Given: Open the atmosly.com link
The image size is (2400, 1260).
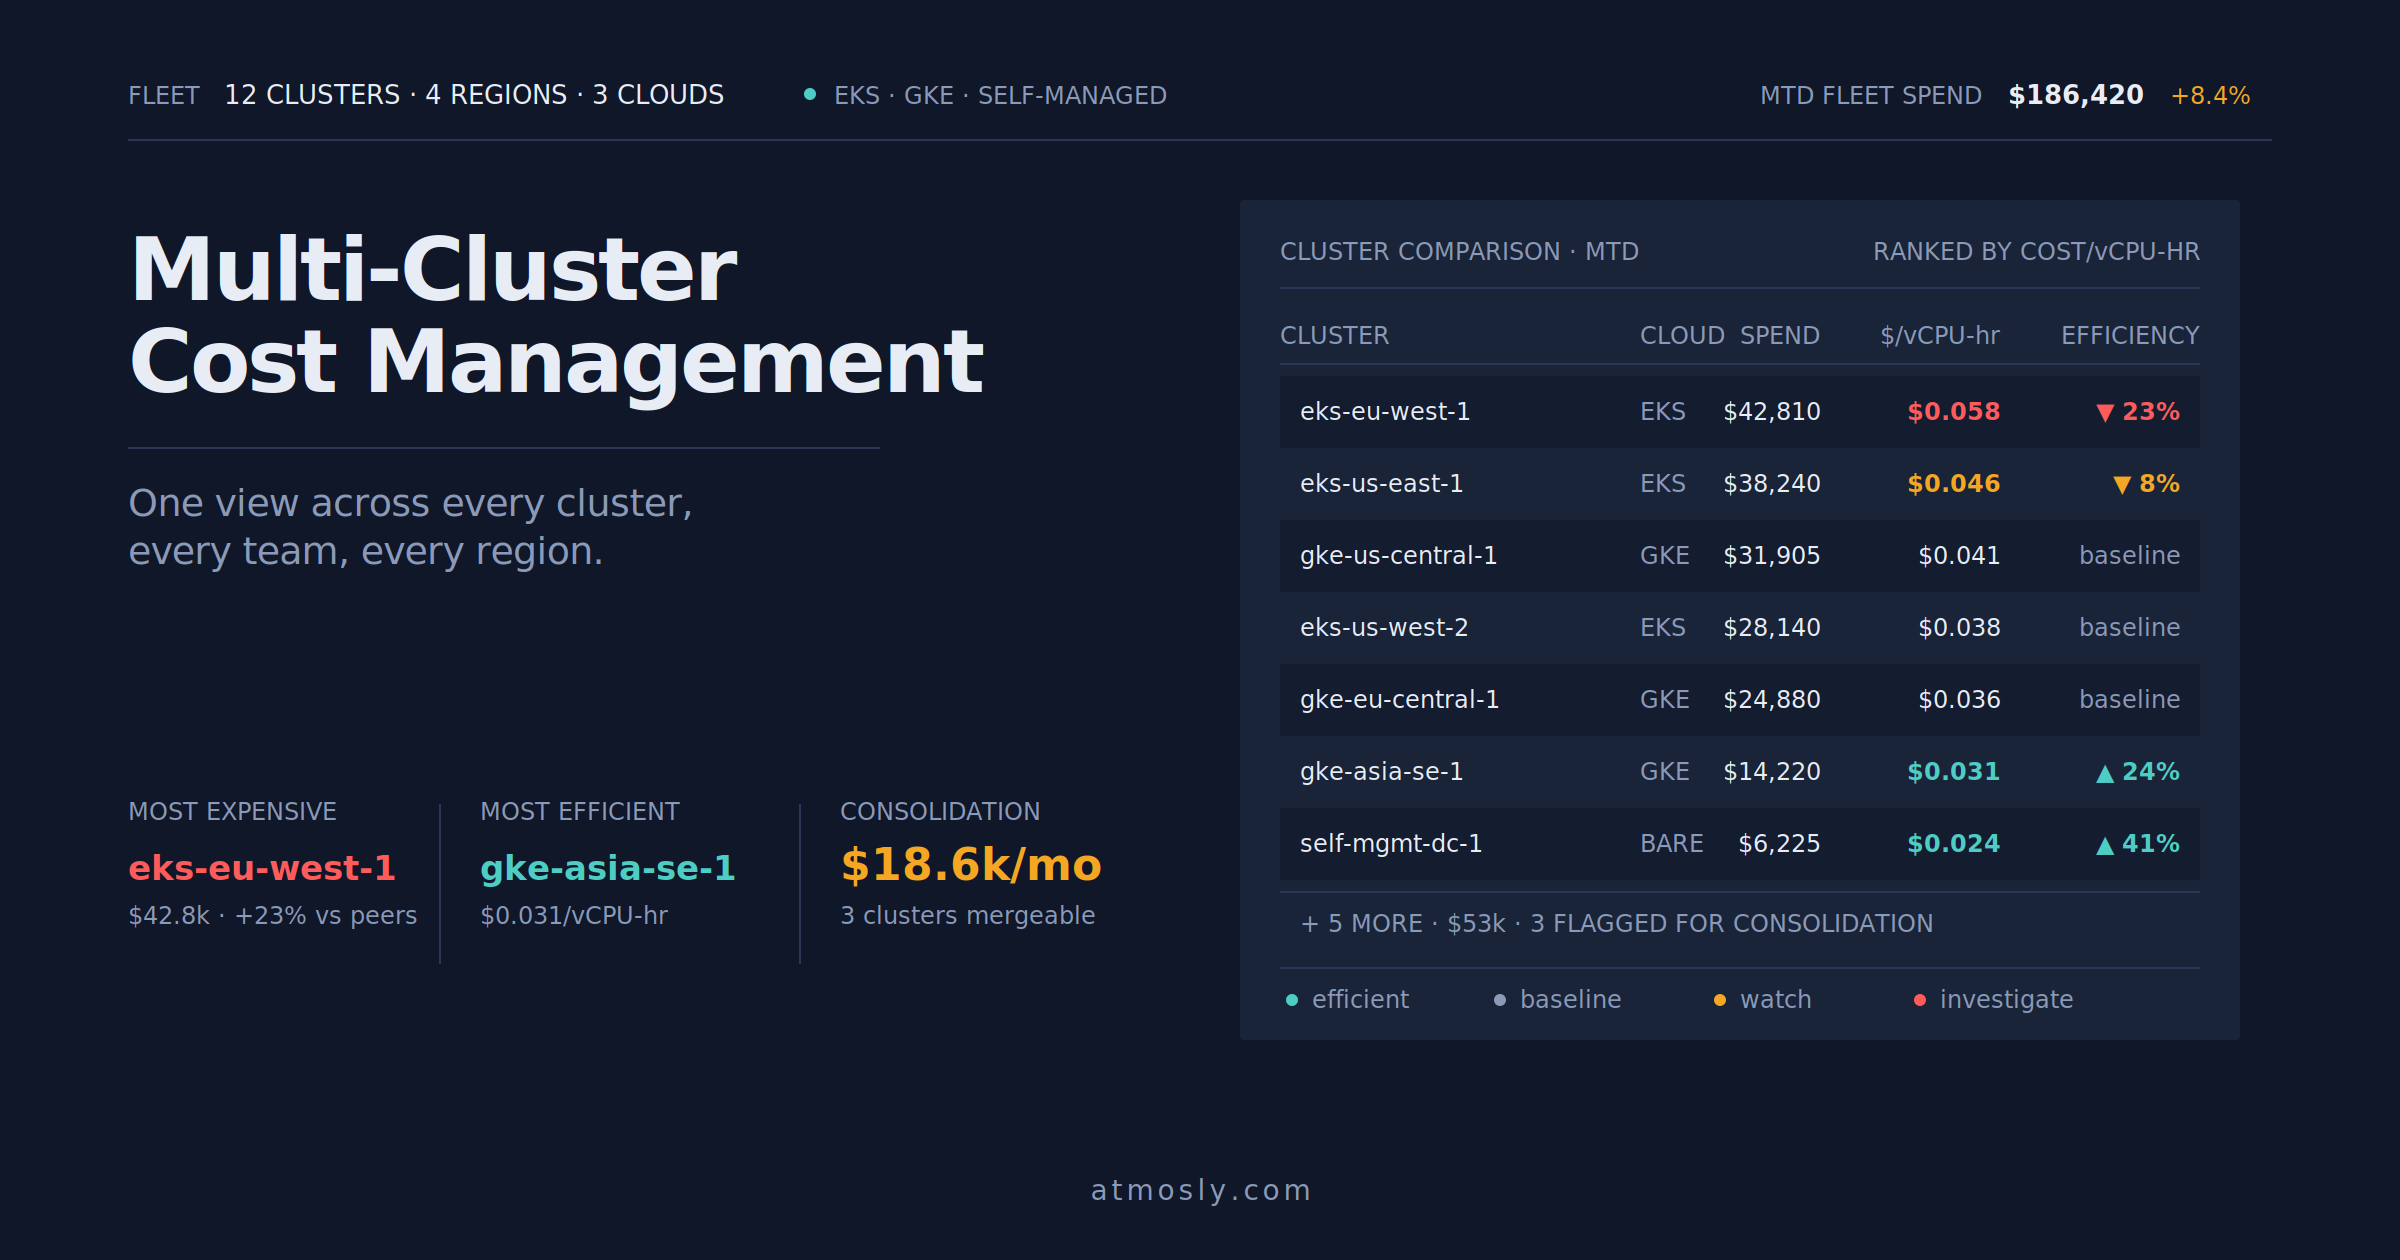Looking at the screenshot, I should (x=1200, y=1190).
